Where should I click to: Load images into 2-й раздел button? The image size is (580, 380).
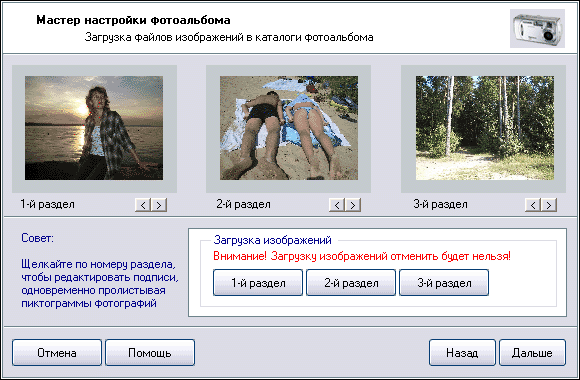click(x=351, y=283)
